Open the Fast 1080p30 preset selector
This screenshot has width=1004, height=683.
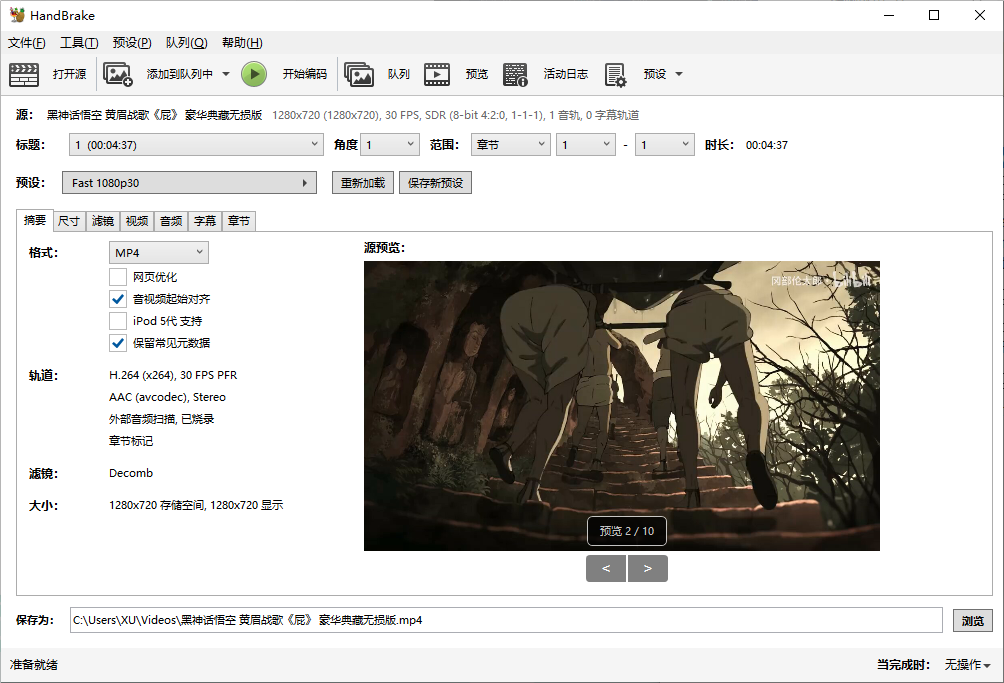click(x=190, y=183)
